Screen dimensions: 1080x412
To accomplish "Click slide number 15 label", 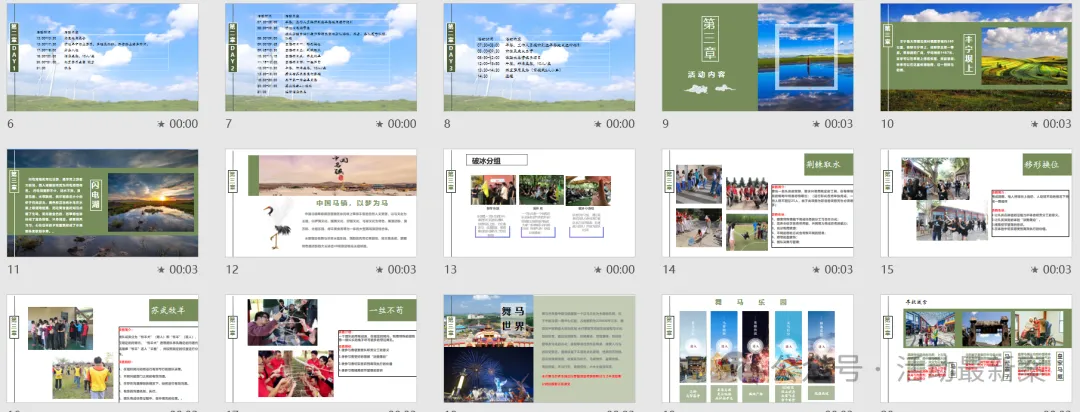I will [887, 269].
